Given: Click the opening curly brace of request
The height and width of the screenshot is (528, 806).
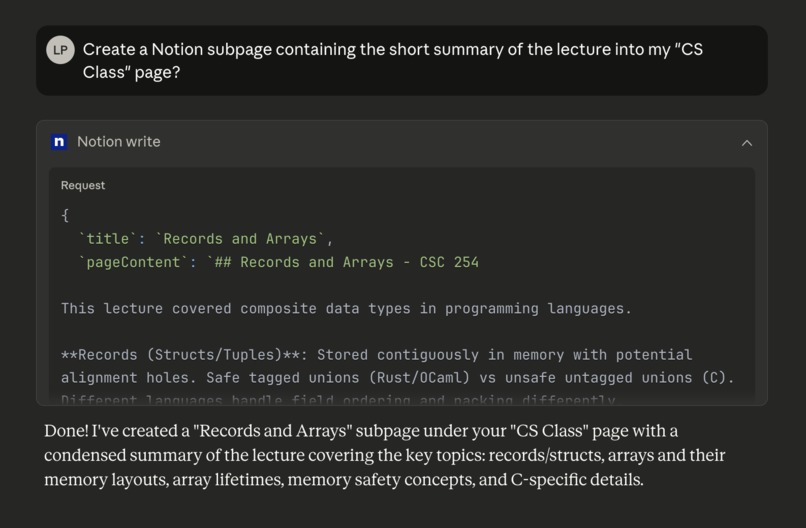Looking at the screenshot, I should (65, 215).
